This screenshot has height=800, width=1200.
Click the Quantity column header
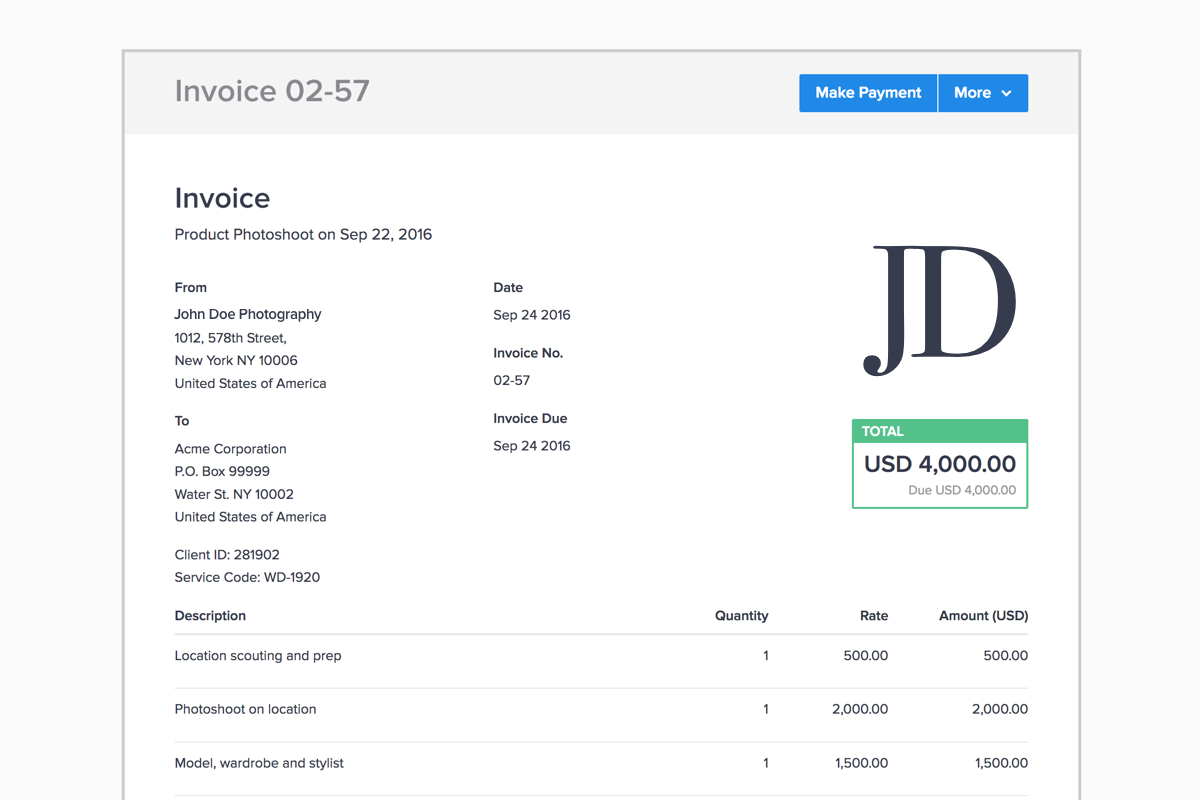pyautogui.click(x=741, y=616)
